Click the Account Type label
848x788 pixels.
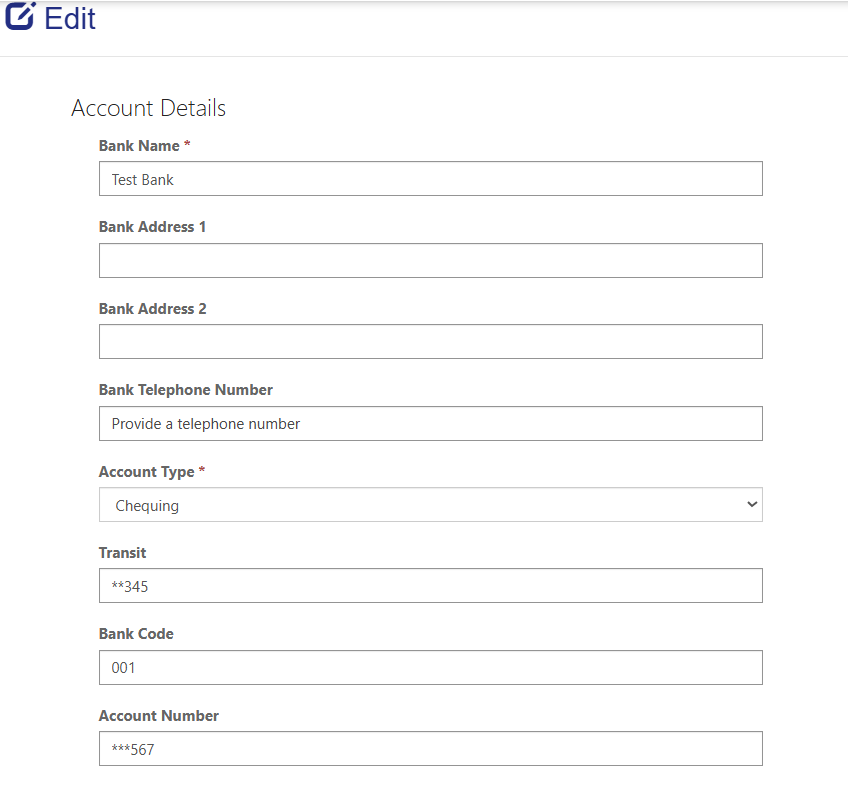146,472
